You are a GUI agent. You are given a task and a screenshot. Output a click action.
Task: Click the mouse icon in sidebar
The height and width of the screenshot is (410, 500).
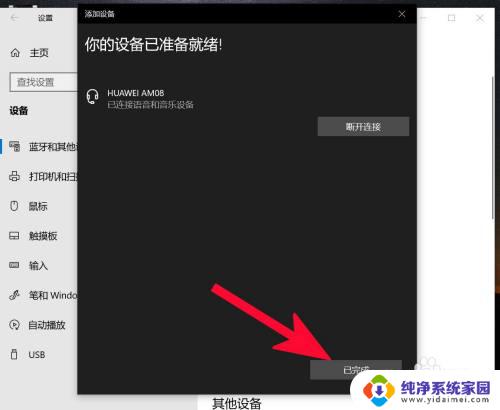tap(14, 206)
